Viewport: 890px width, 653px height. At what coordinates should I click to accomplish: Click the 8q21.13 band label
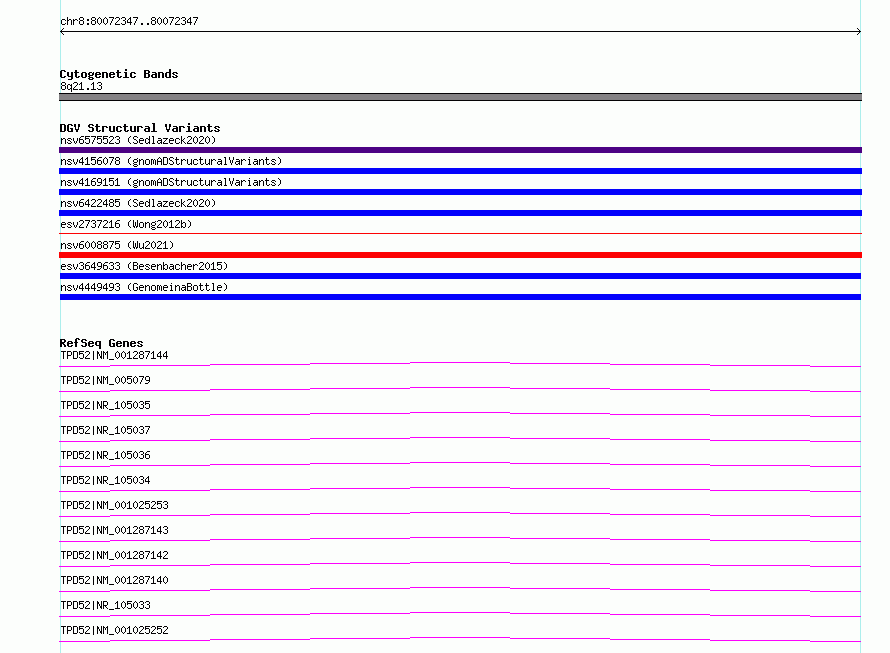81,86
